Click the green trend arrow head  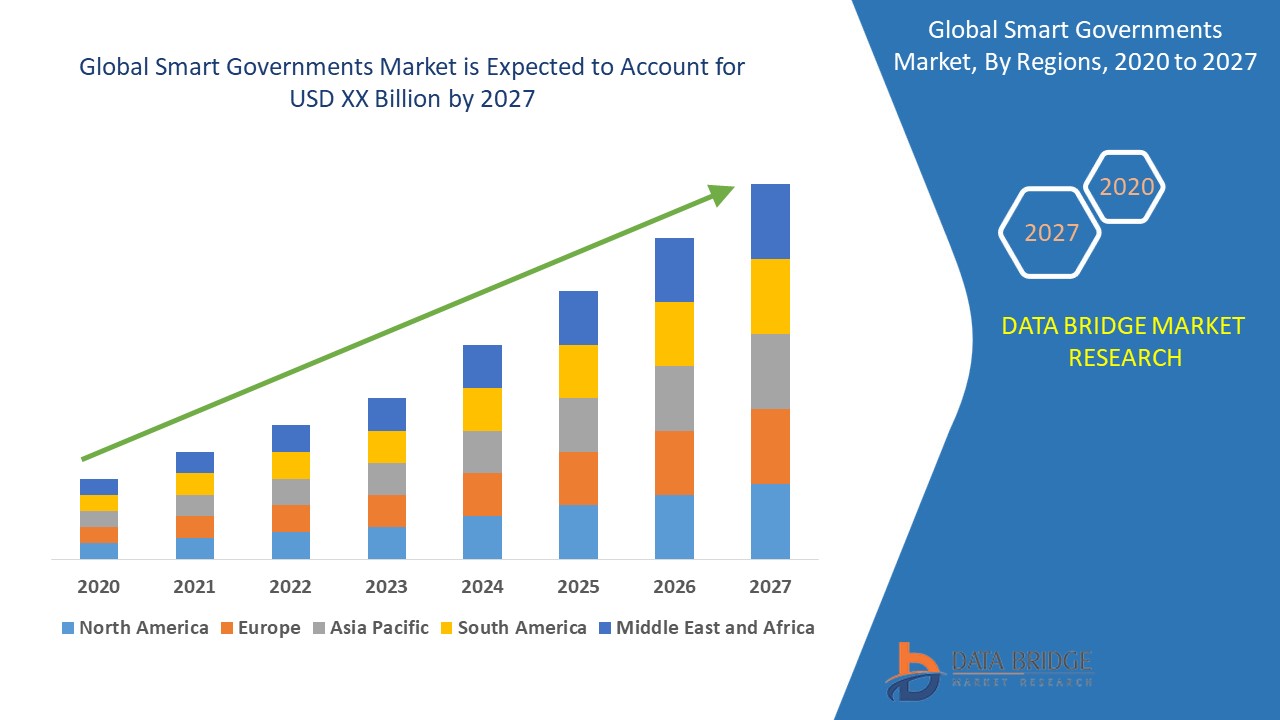pos(720,192)
